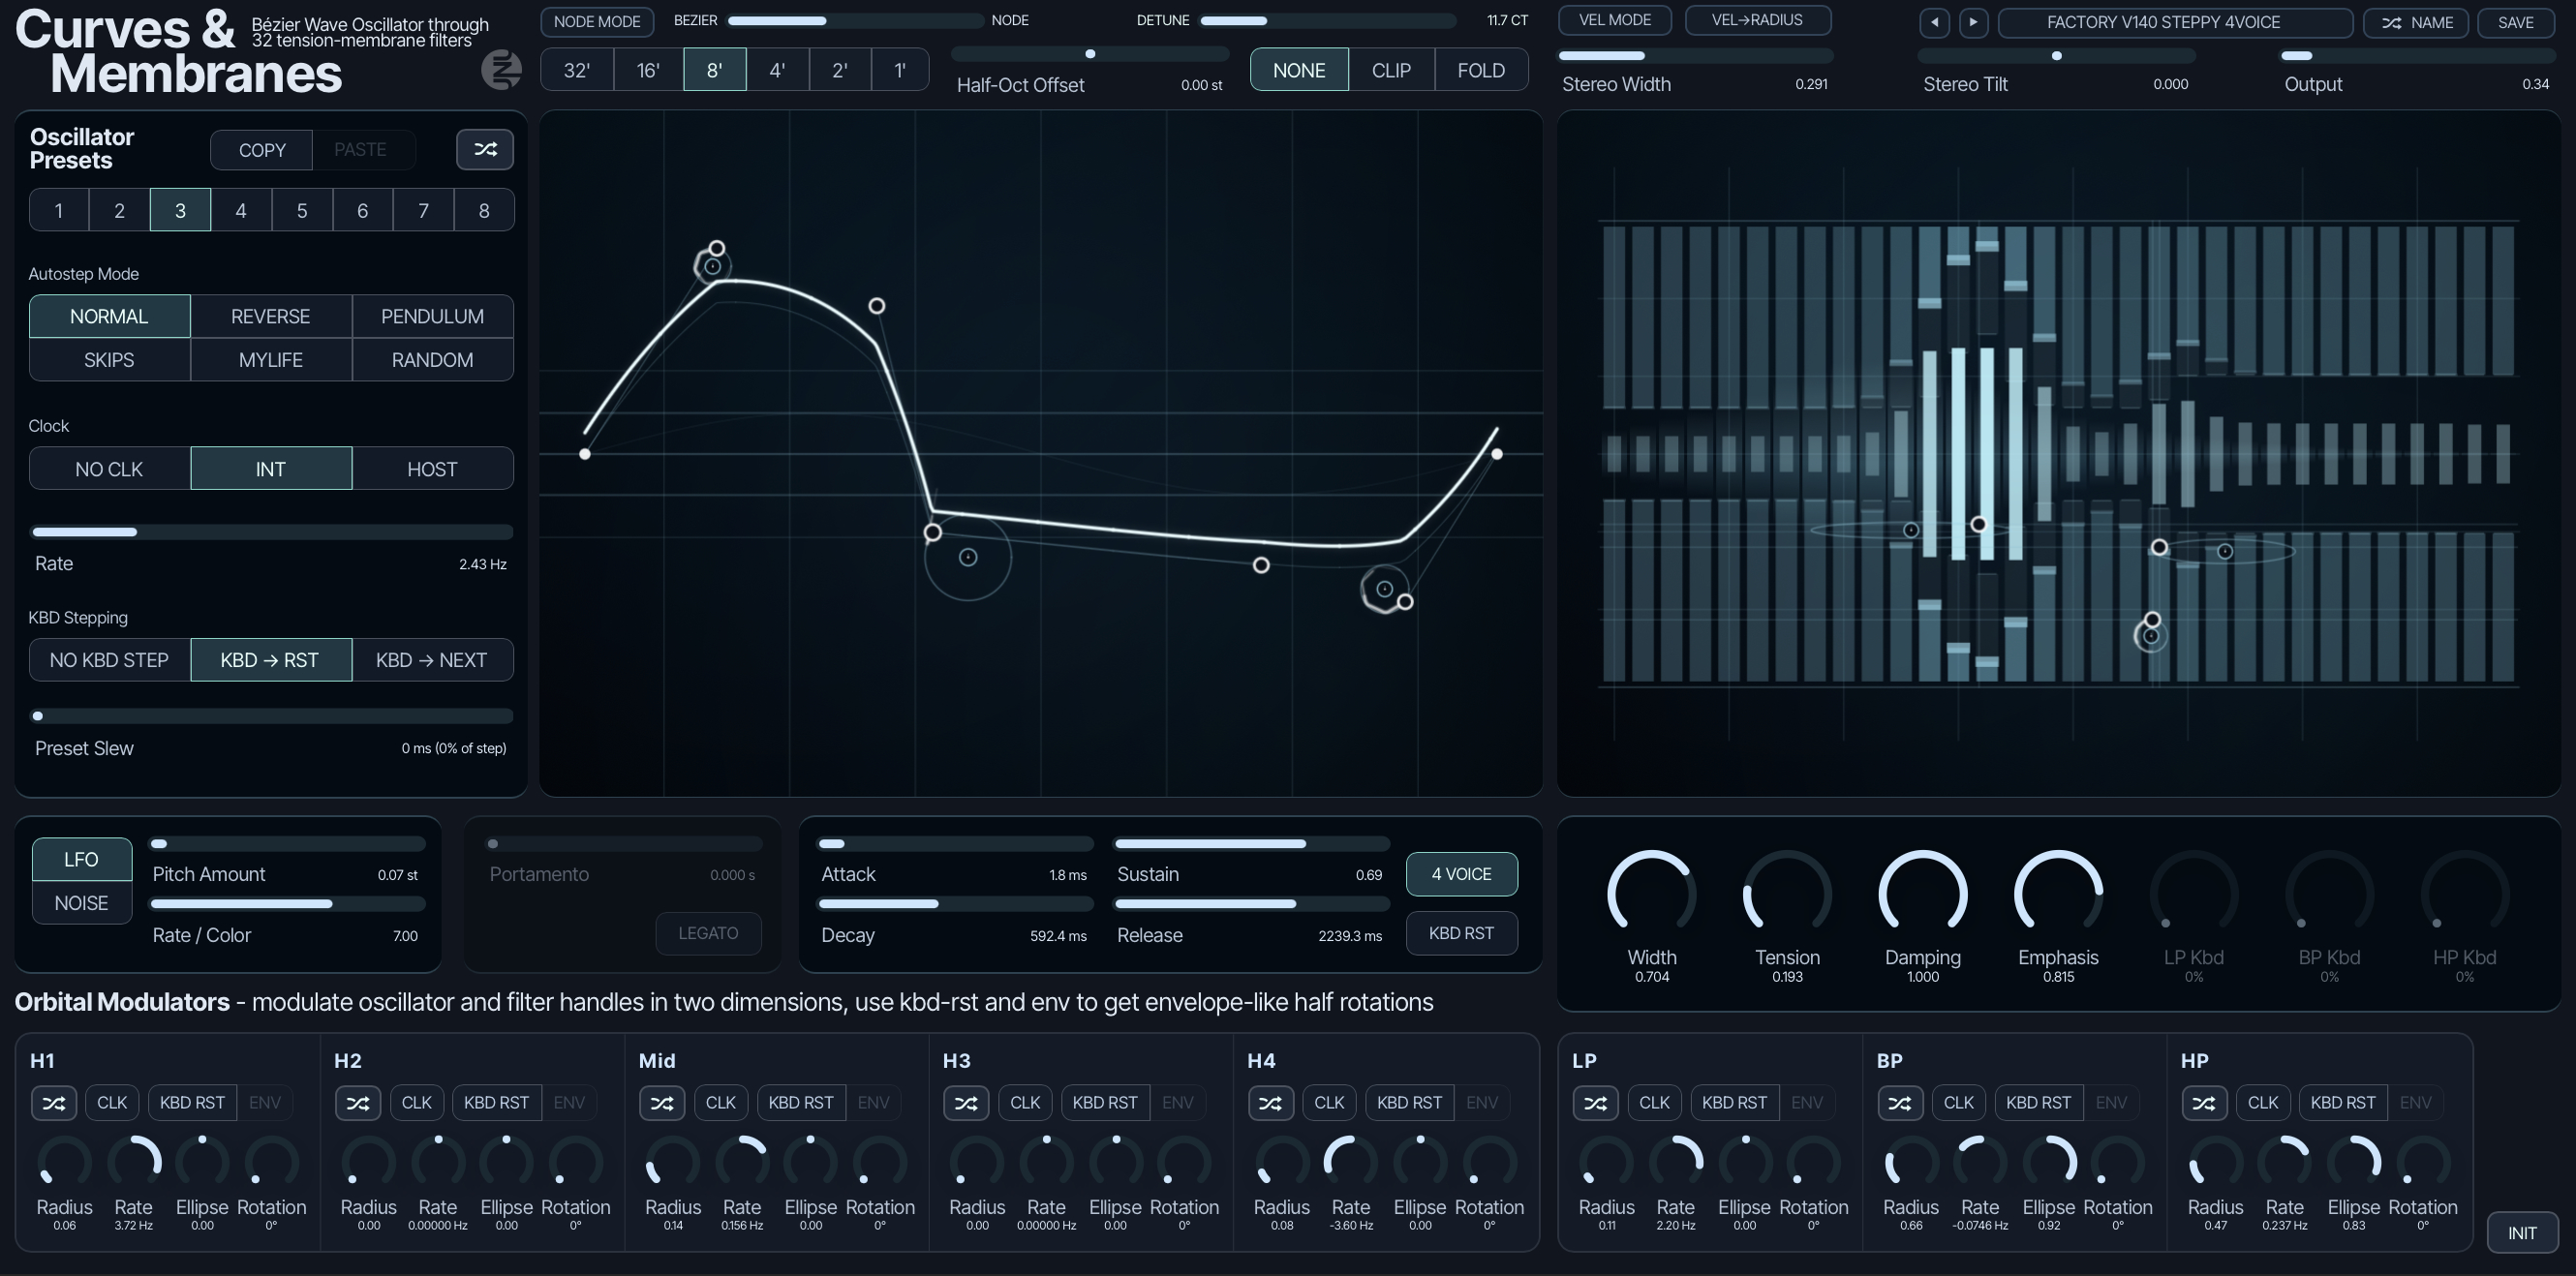Adjust the clock Rate slider
This screenshot has width=2576, height=1276.
coord(272,532)
